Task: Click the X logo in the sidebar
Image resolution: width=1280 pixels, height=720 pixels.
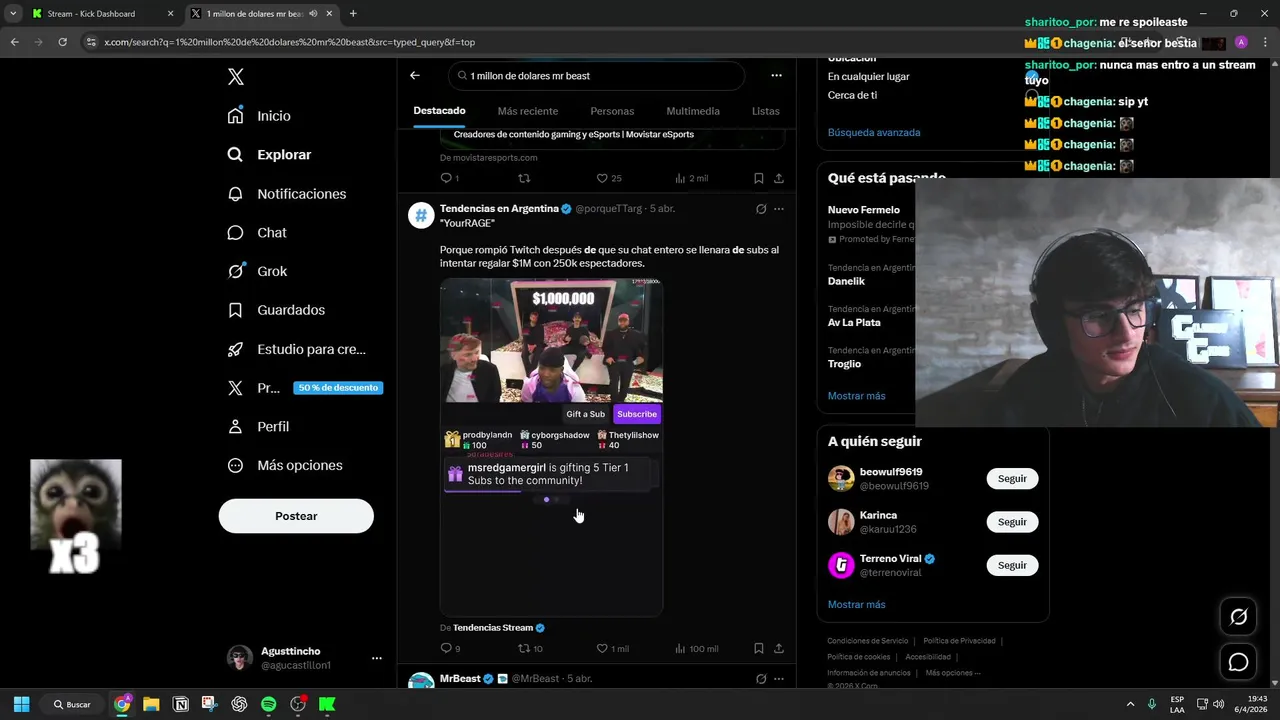Action: (236, 77)
